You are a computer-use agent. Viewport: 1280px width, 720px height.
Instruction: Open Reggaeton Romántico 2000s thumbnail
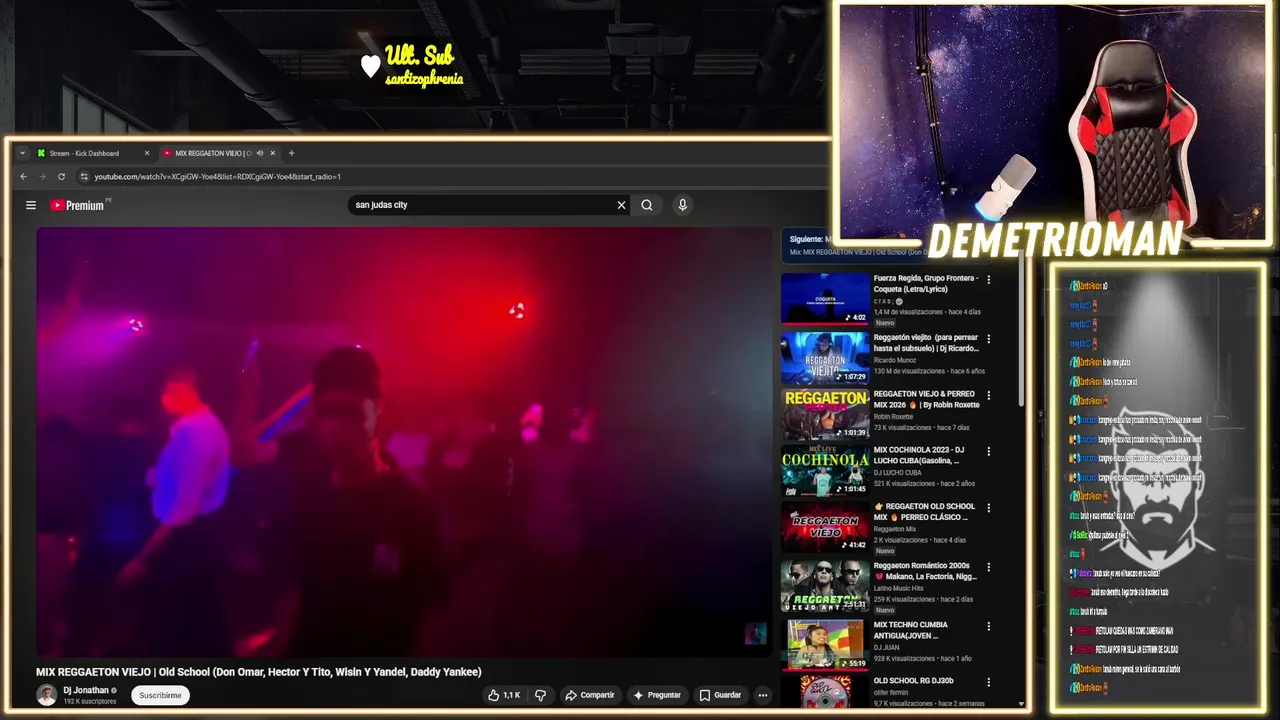pos(825,586)
